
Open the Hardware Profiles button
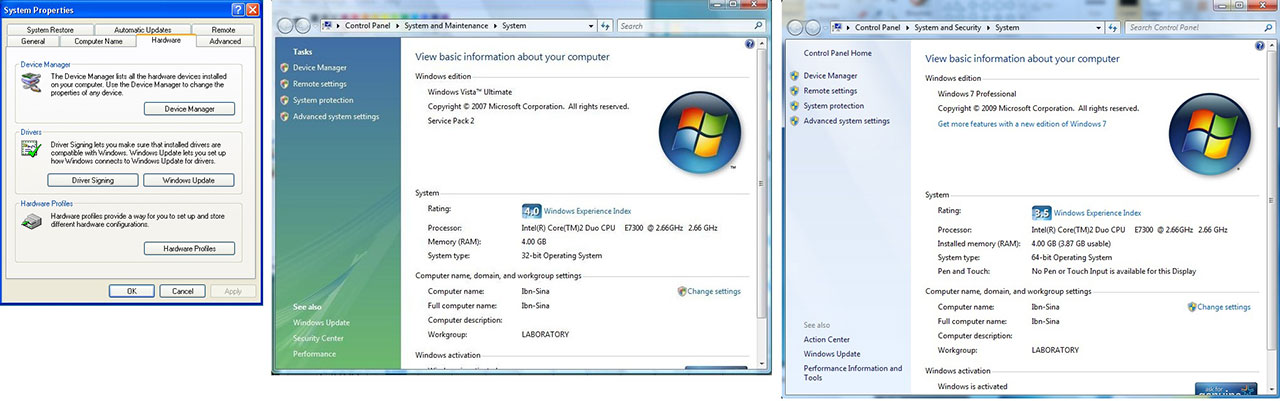[x=188, y=248]
